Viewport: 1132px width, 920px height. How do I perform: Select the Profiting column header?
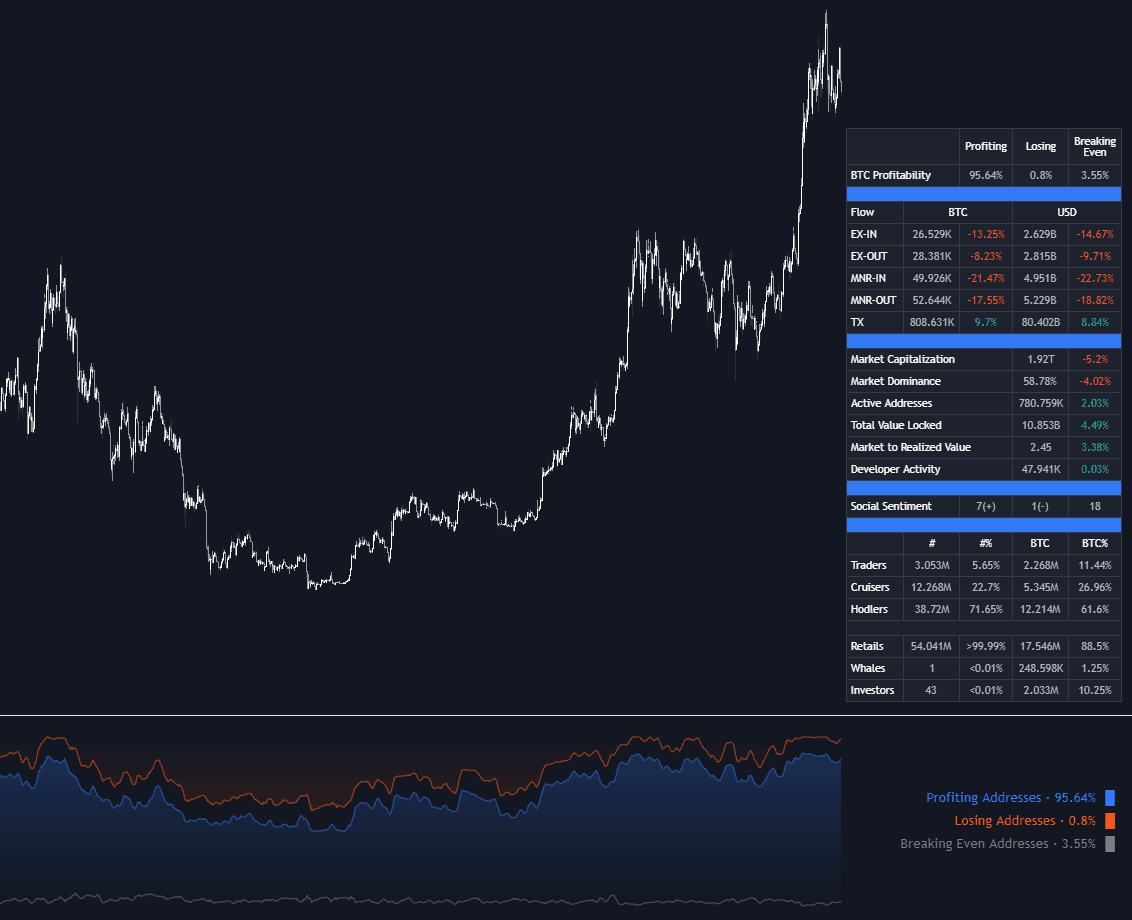[986, 146]
